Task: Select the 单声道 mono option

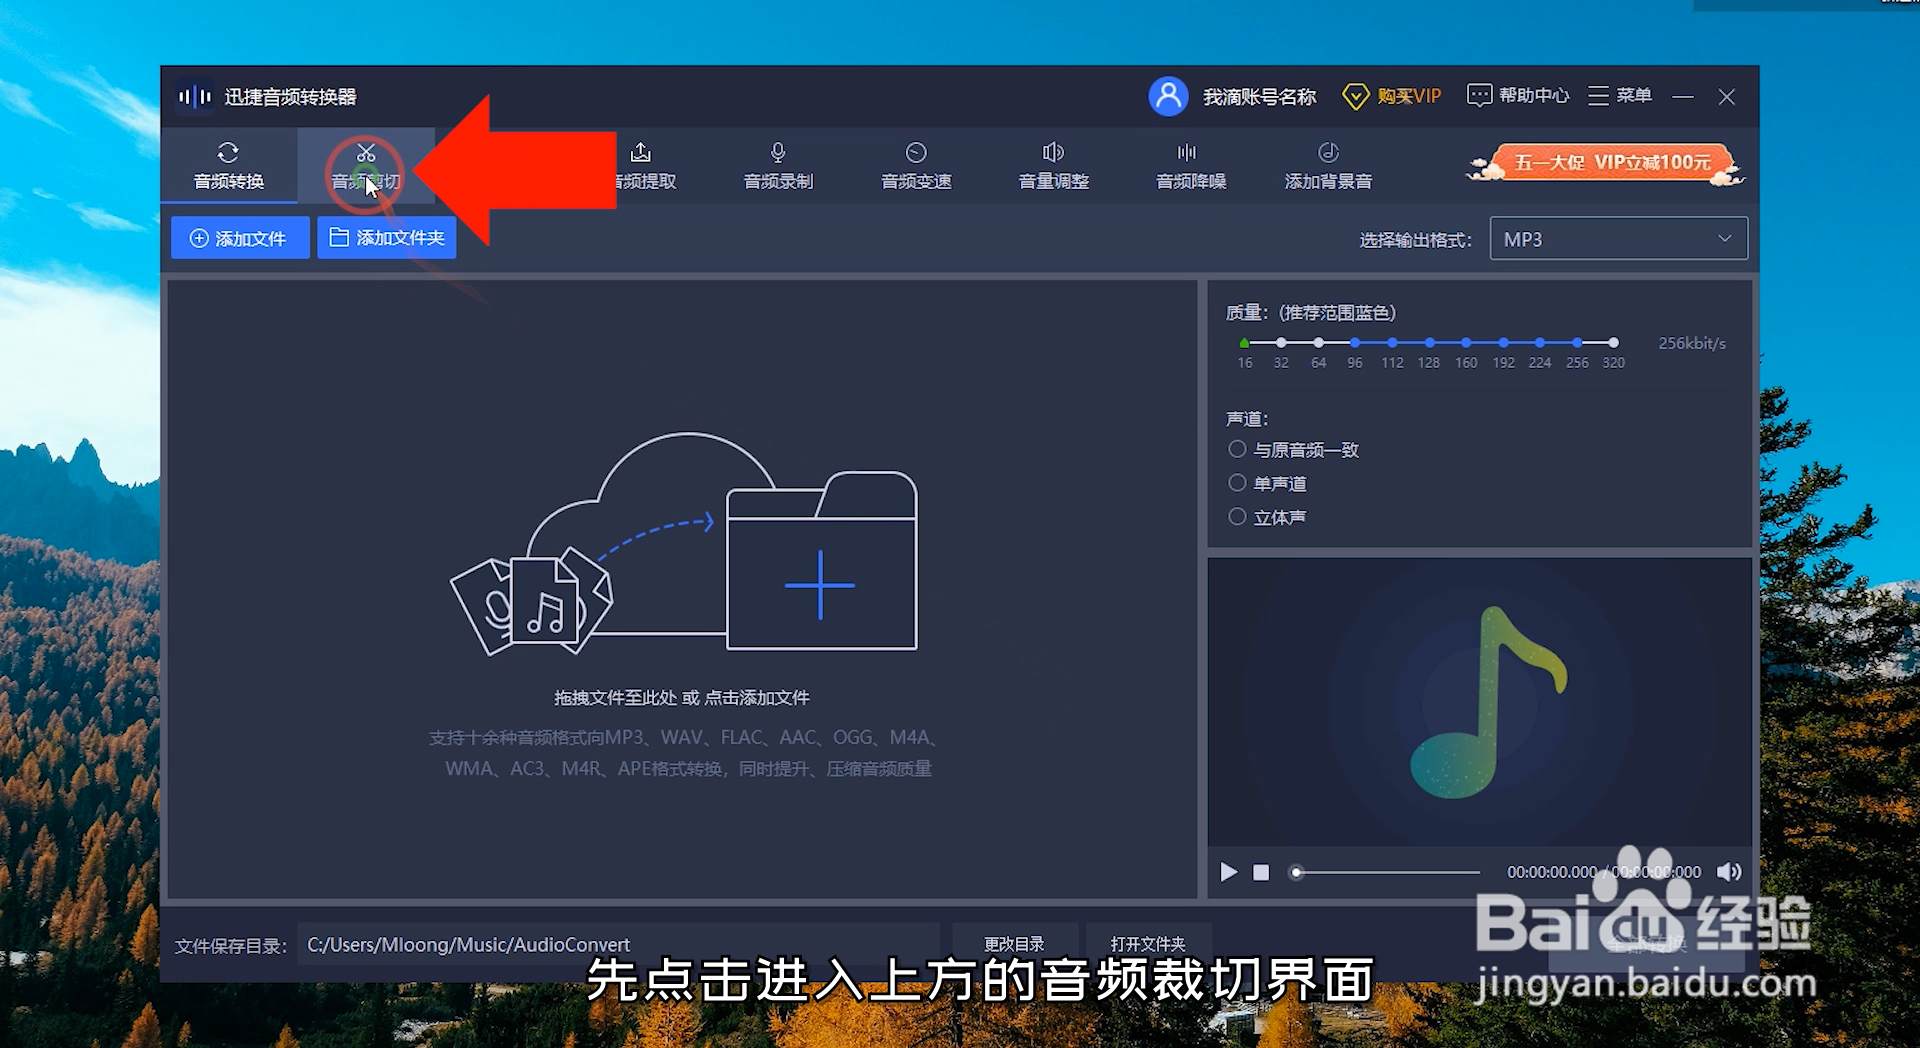Action: point(1267,484)
